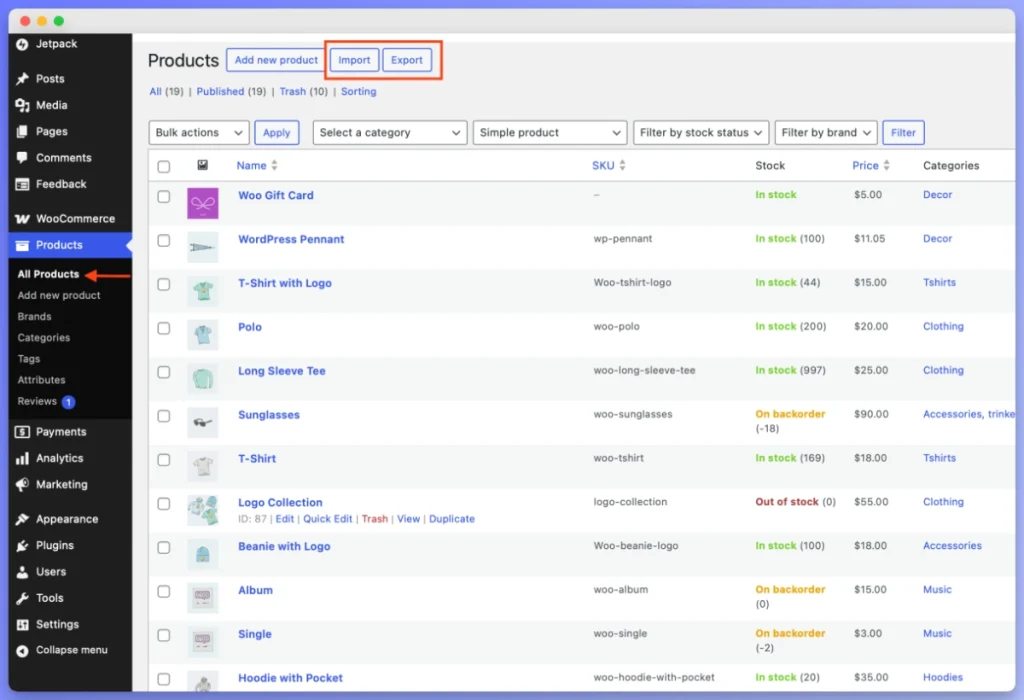Image resolution: width=1024 pixels, height=700 pixels.
Task: Click the Export button
Action: [x=406, y=59]
